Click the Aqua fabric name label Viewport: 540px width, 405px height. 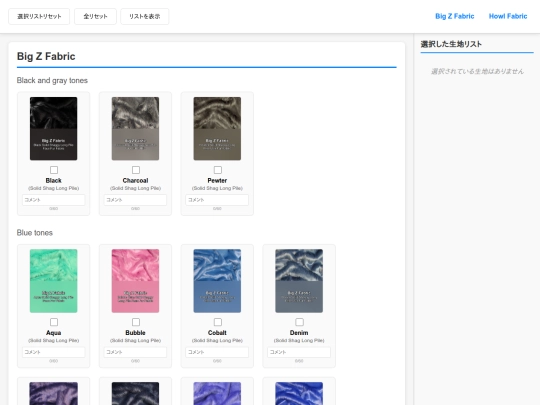point(53,333)
